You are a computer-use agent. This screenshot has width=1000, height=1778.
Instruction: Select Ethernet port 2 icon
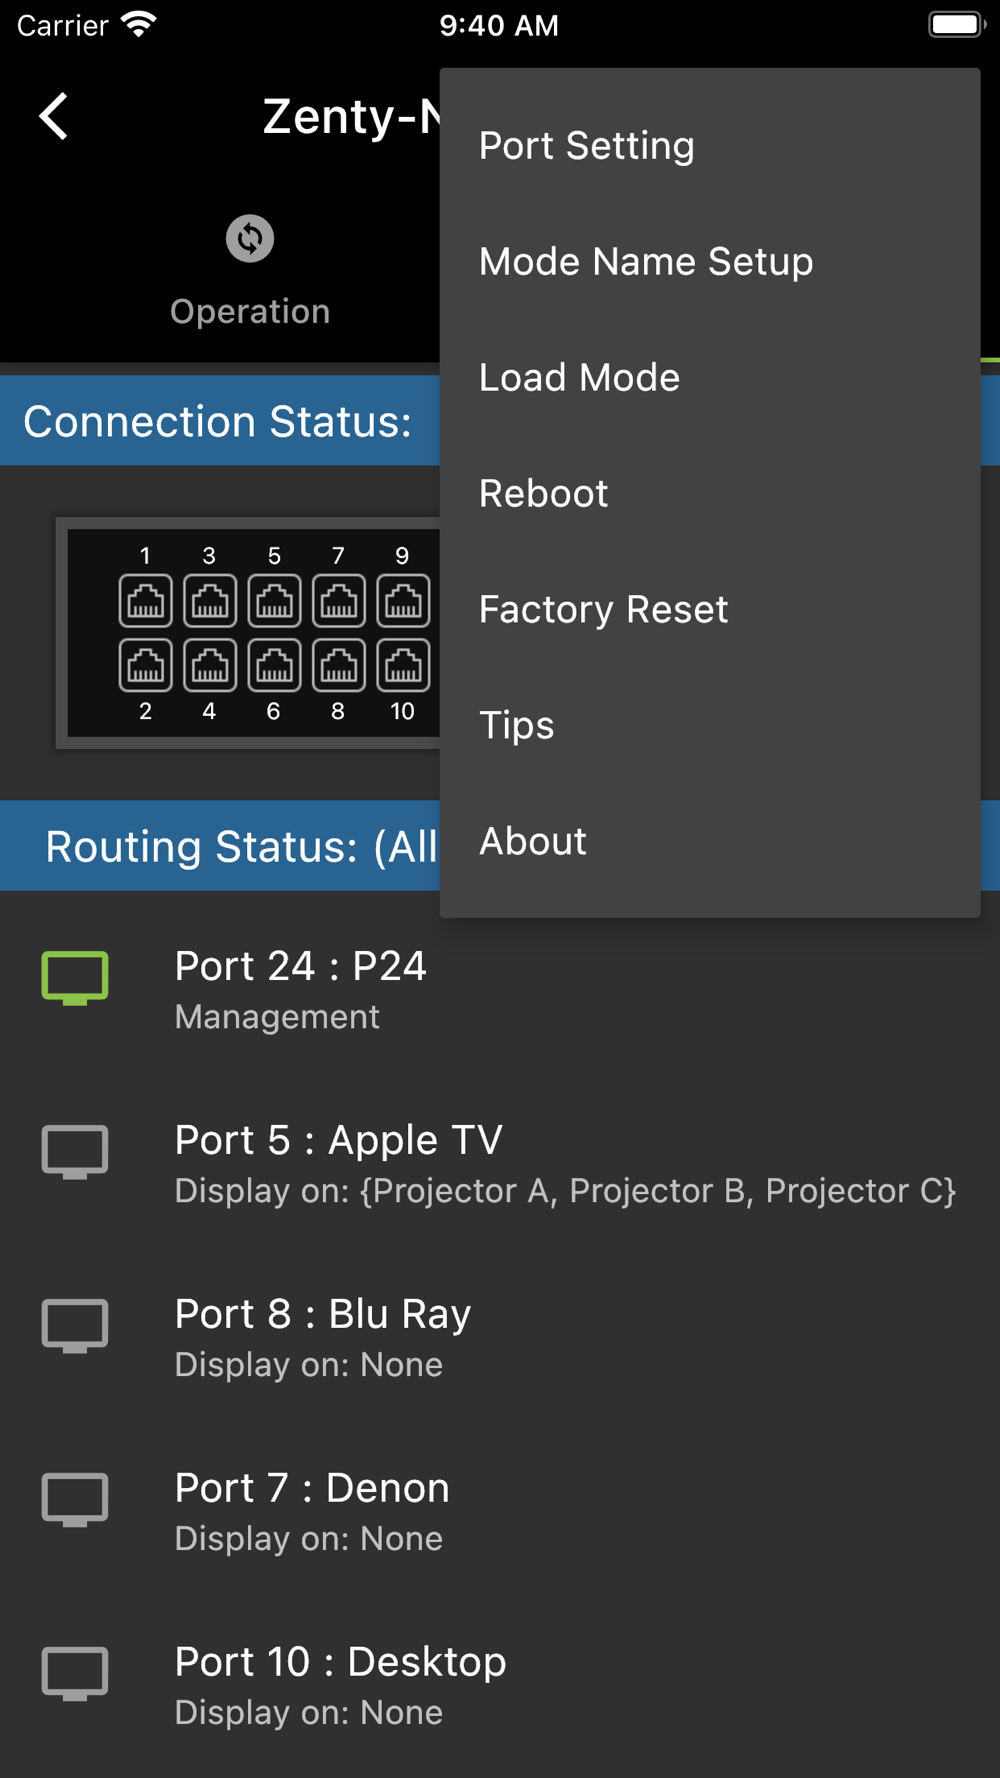146,665
